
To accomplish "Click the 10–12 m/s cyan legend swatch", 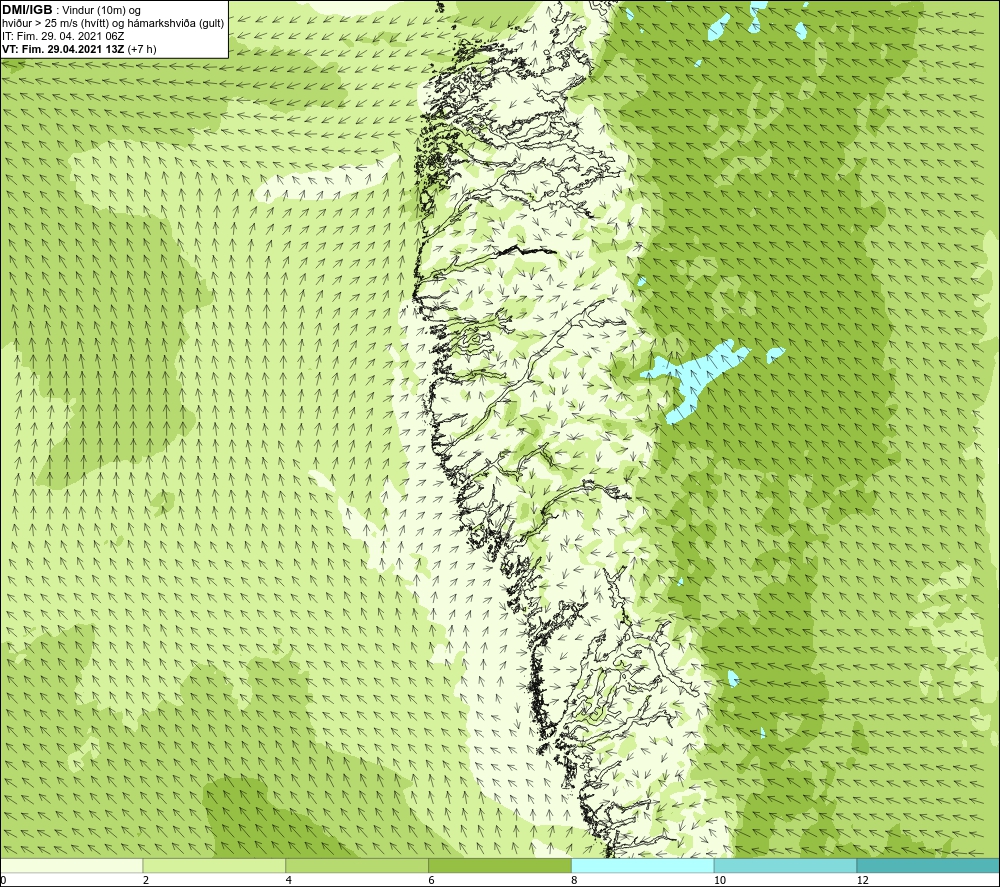I will tap(785, 865).
